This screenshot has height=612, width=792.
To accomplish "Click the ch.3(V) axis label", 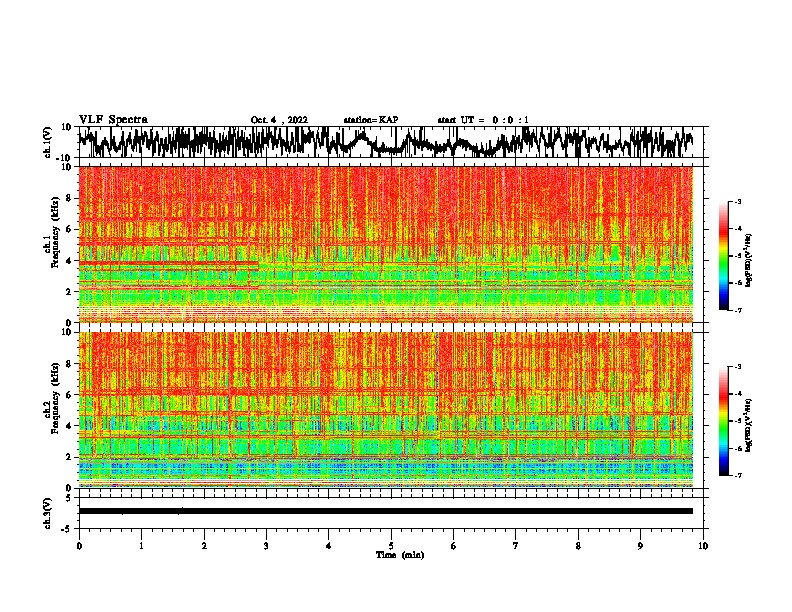I will tap(48, 513).
